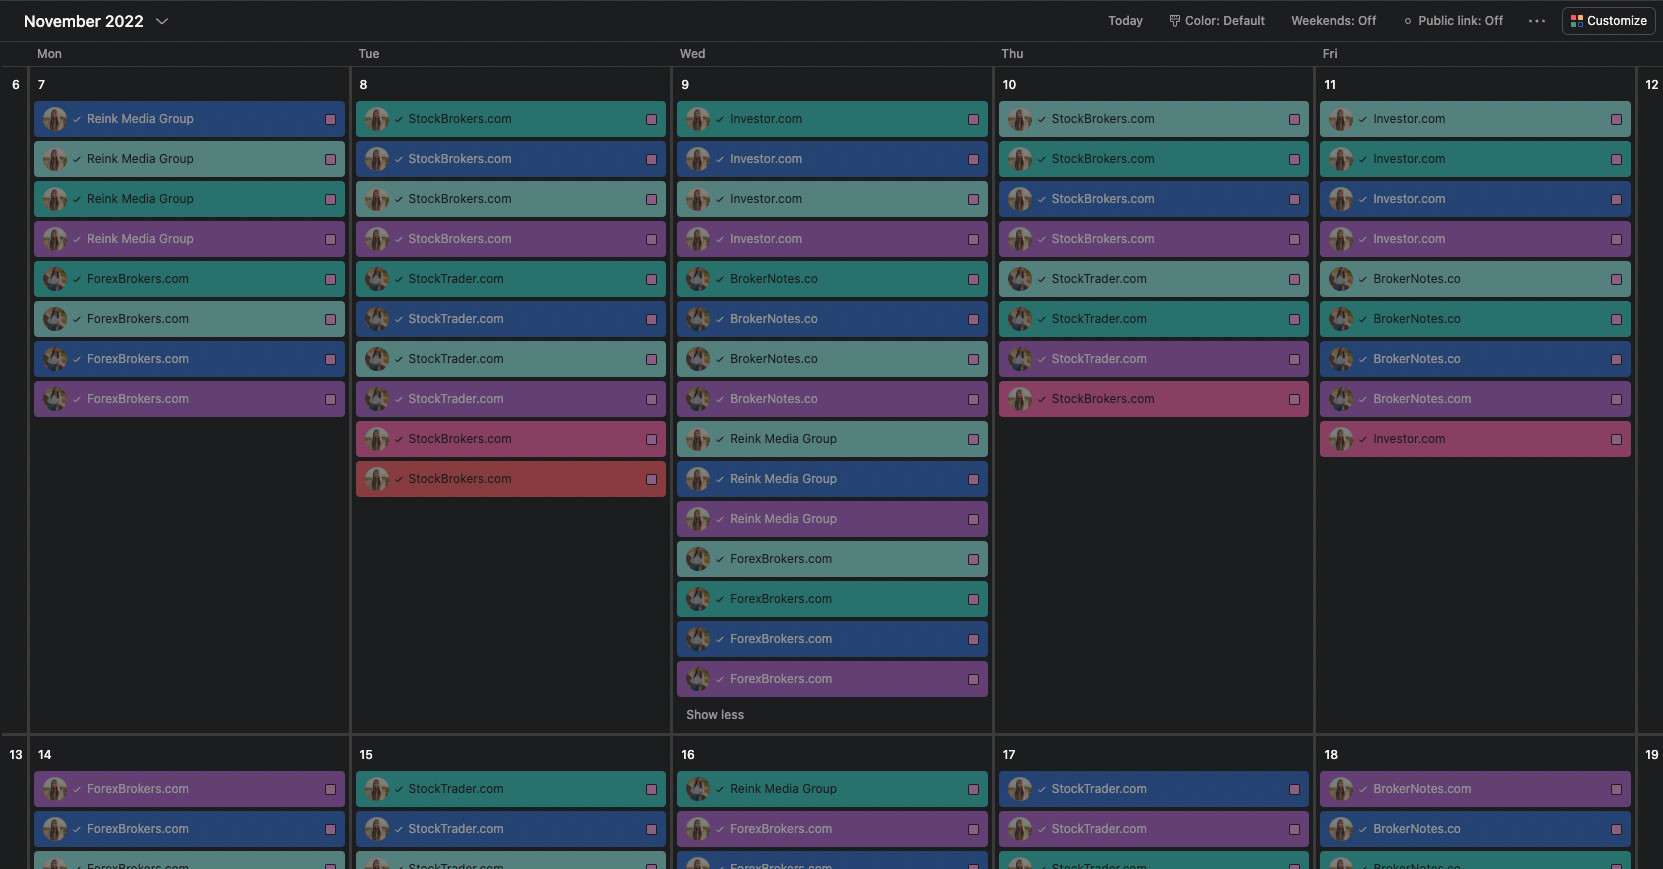Image resolution: width=1663 pixels, height=869 pixels.
Task: Collapse Wednesday 9 tasks with Show less
Action: pyautogui.click(x=715, y=715)
